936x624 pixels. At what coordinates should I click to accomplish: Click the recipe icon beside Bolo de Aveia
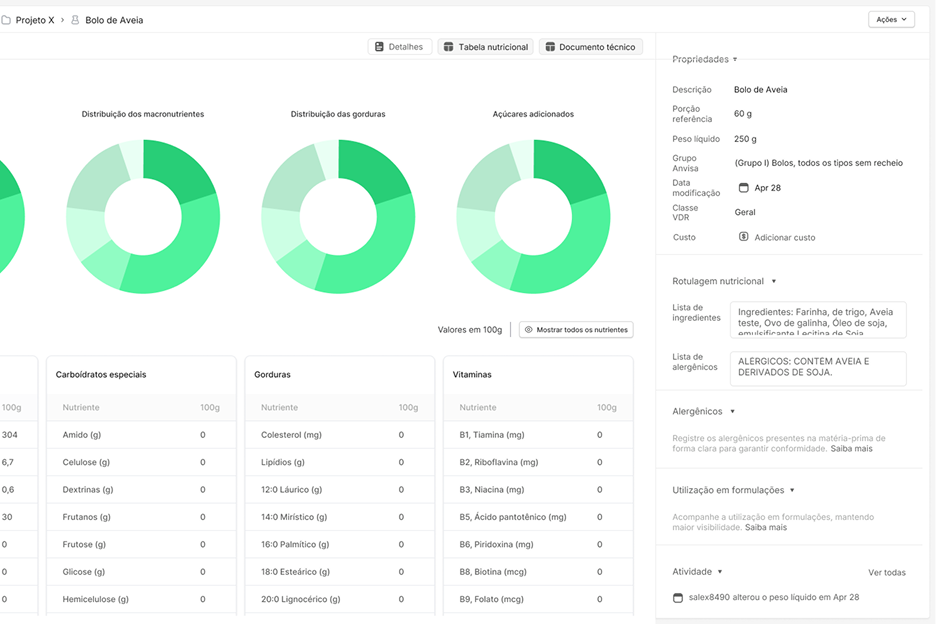[75, 20]
